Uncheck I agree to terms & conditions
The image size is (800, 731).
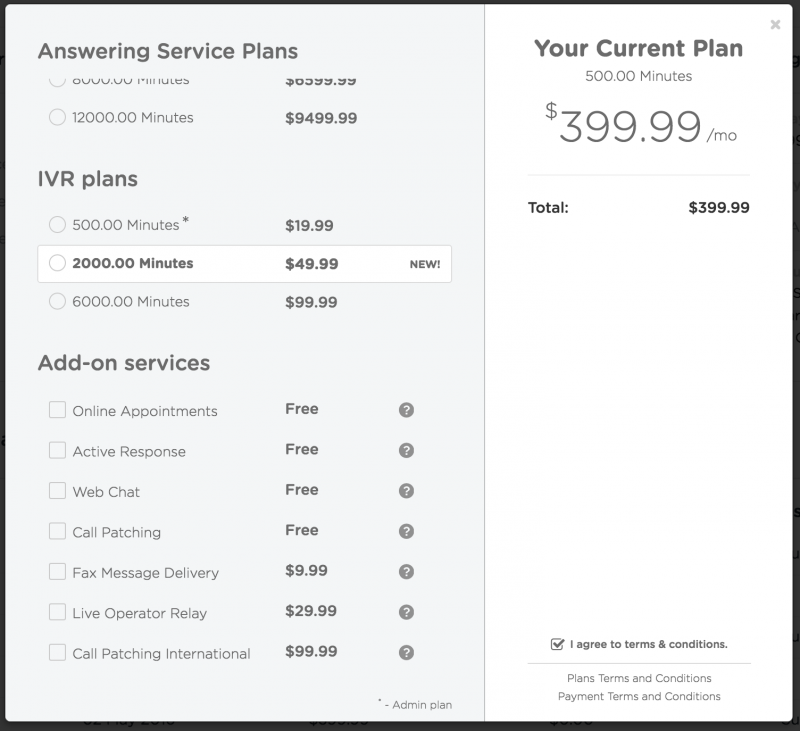click(x=557, y=644)
